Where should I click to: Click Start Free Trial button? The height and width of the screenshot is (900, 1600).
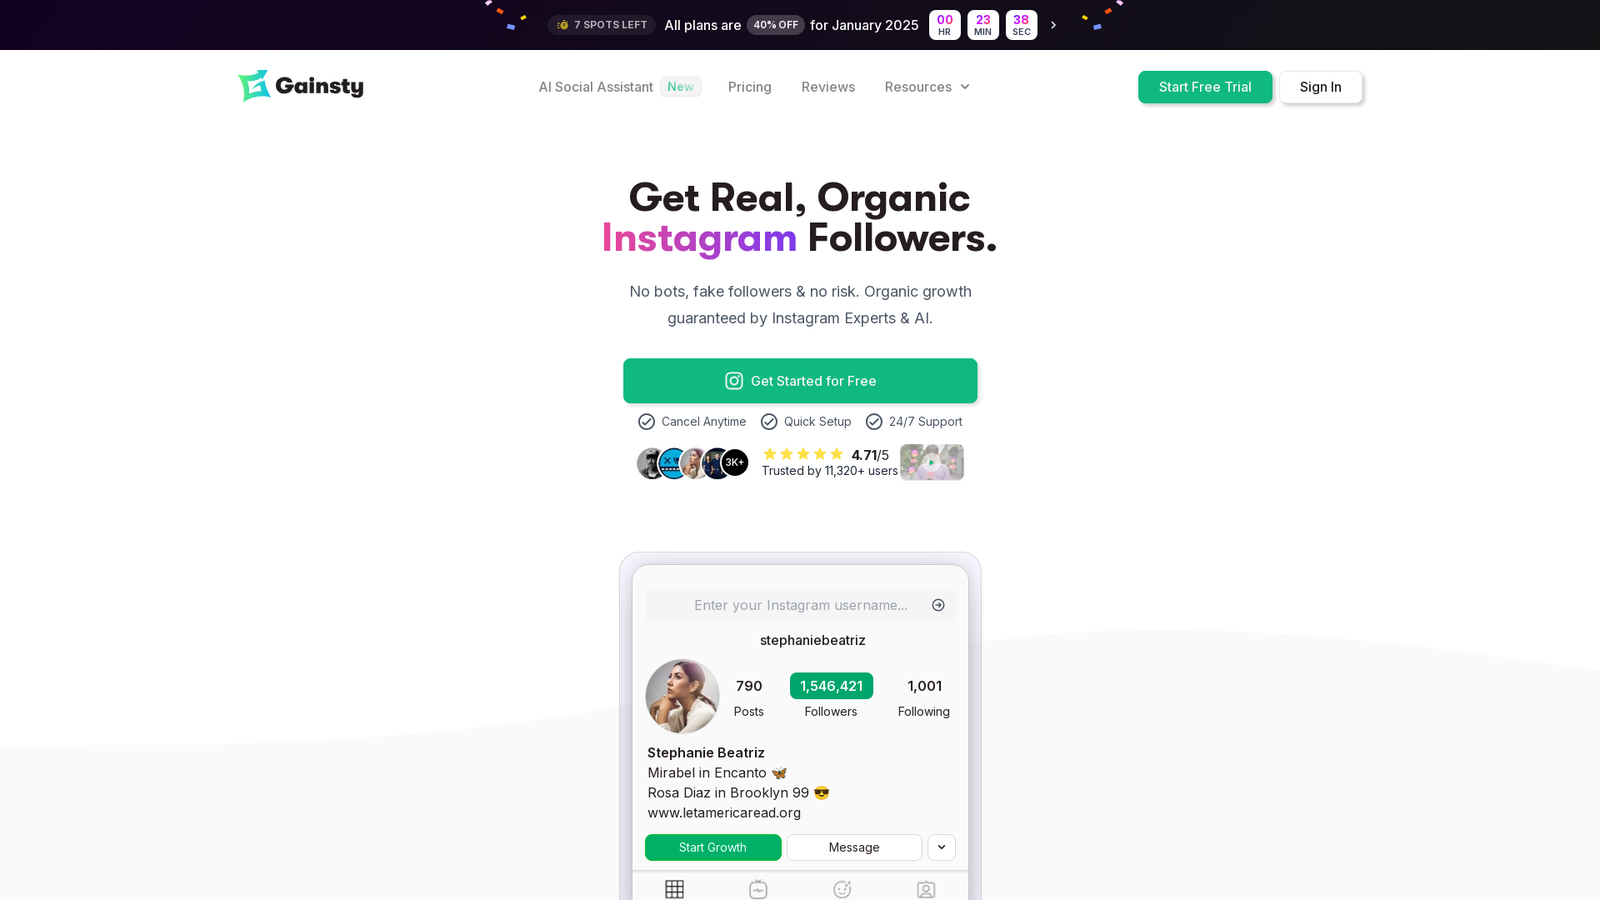(x=1205, y=87)
